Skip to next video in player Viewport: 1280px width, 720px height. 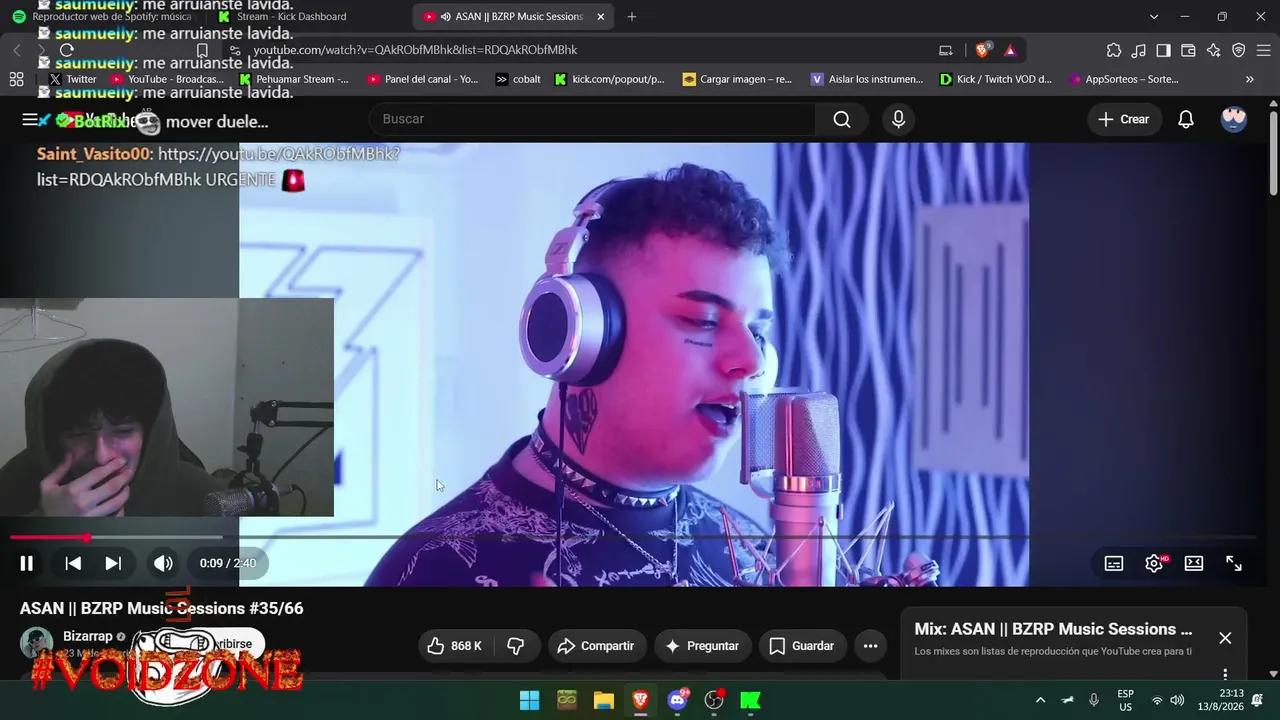coord(113,563)
